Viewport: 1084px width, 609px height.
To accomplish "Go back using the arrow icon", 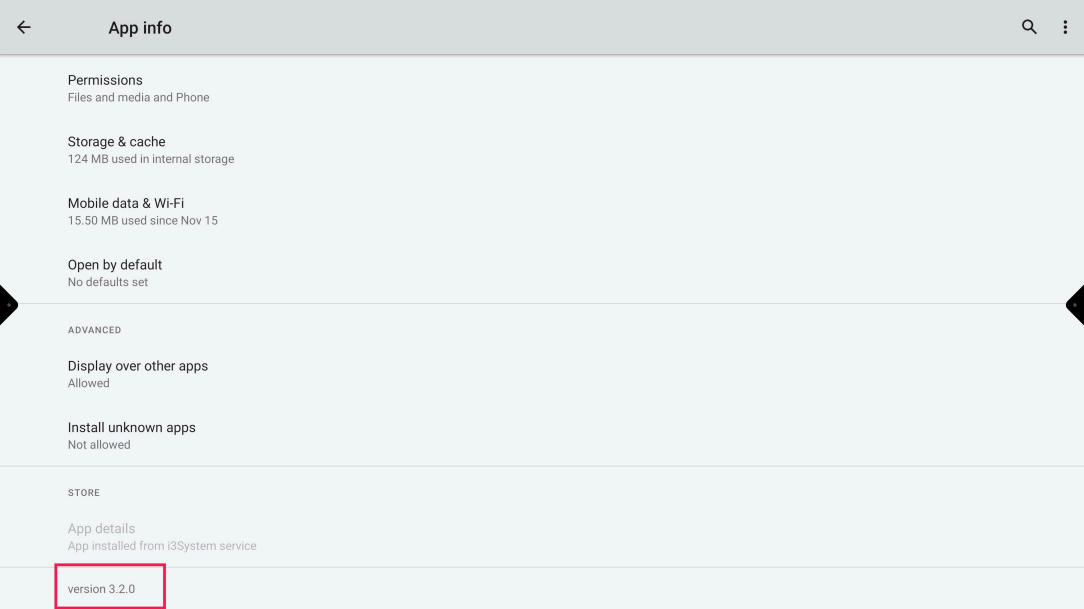I will tap(24, 28).
